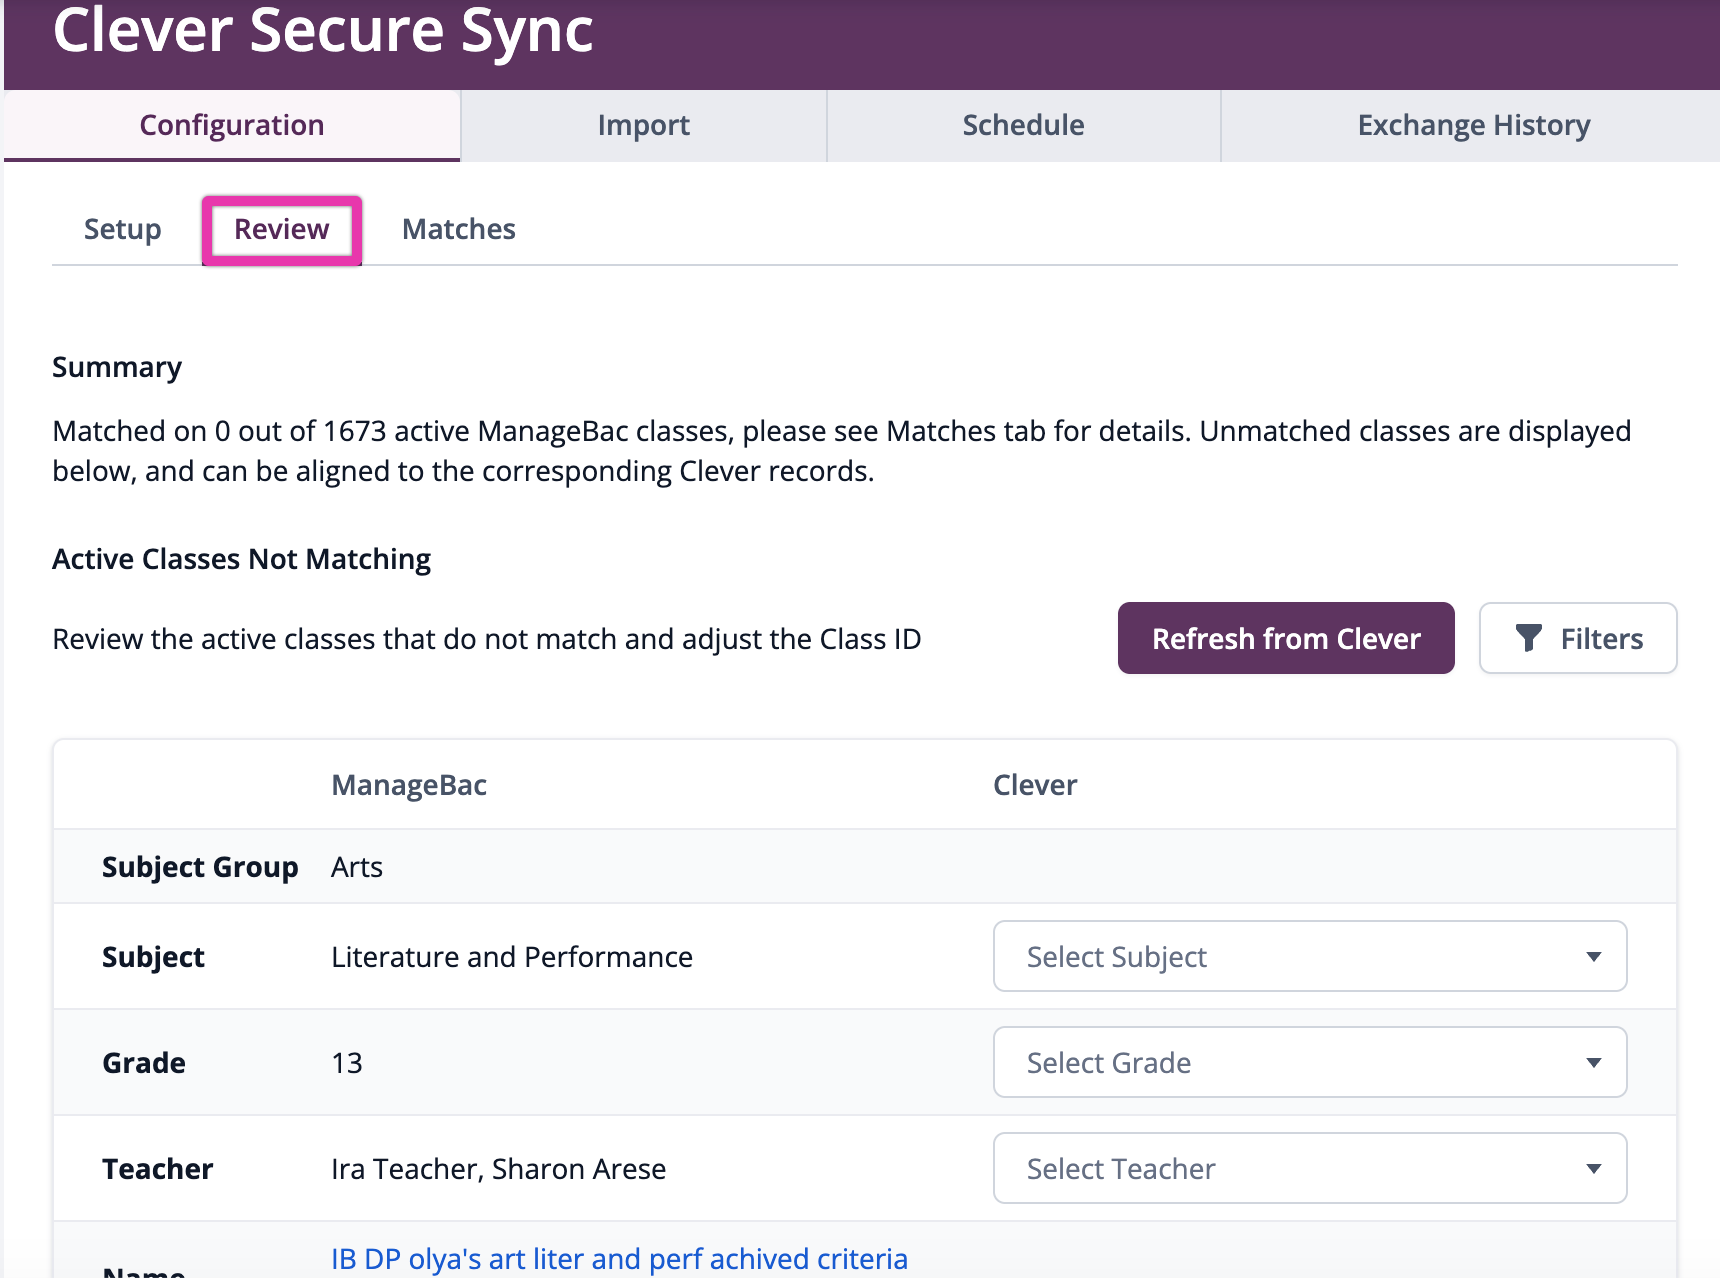Click the Select Subject dropdown arrow
This screenshot has height=1278, width=1720.
(1594, 957)
